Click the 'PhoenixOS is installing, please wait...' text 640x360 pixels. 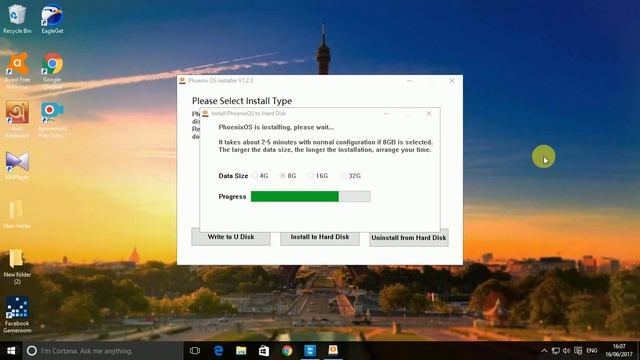point(276,127)
